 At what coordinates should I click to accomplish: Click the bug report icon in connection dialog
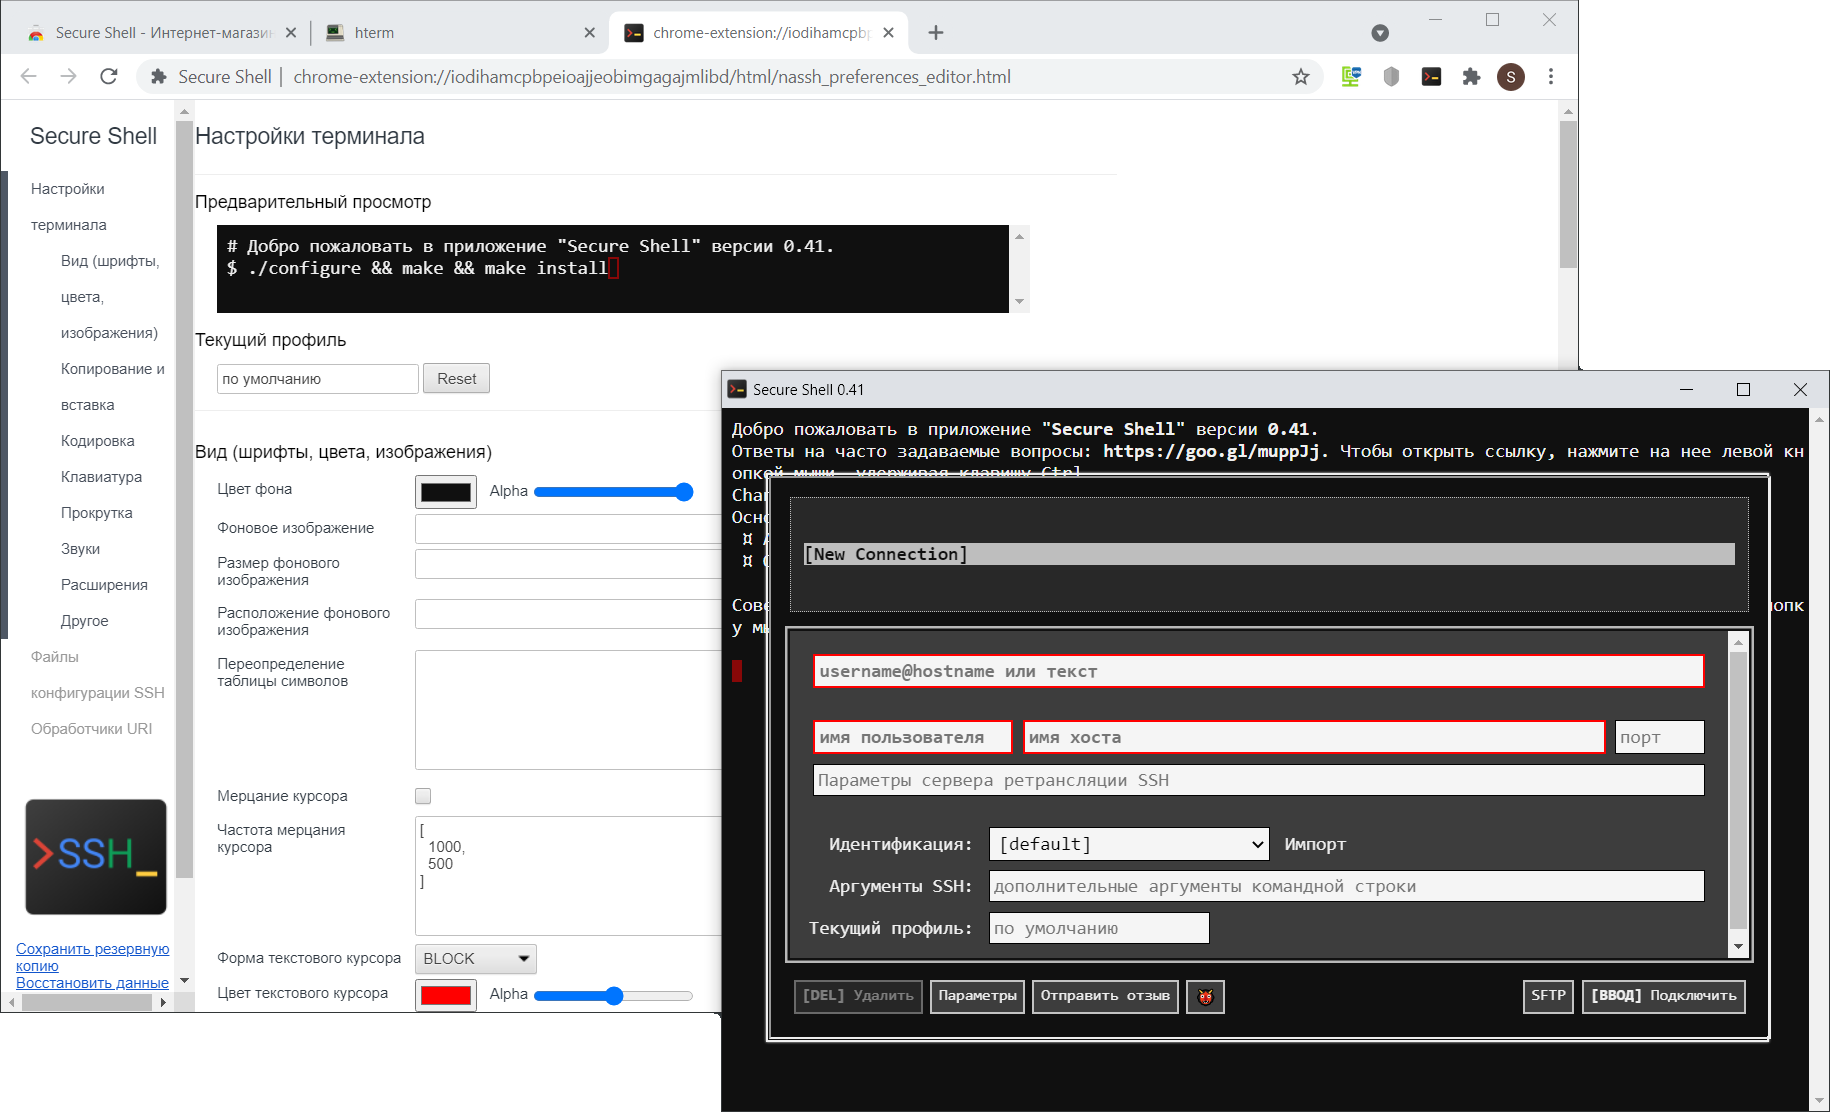pos(1205,996)
